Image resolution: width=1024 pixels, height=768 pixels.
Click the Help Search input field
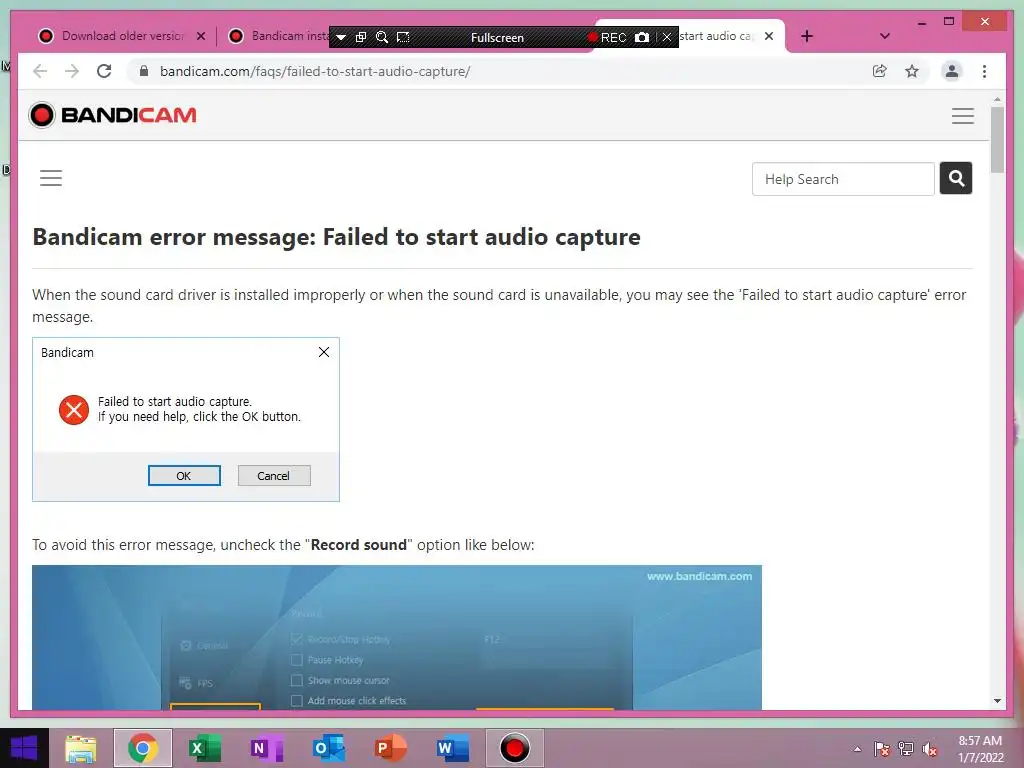click(x=842, y=179)
